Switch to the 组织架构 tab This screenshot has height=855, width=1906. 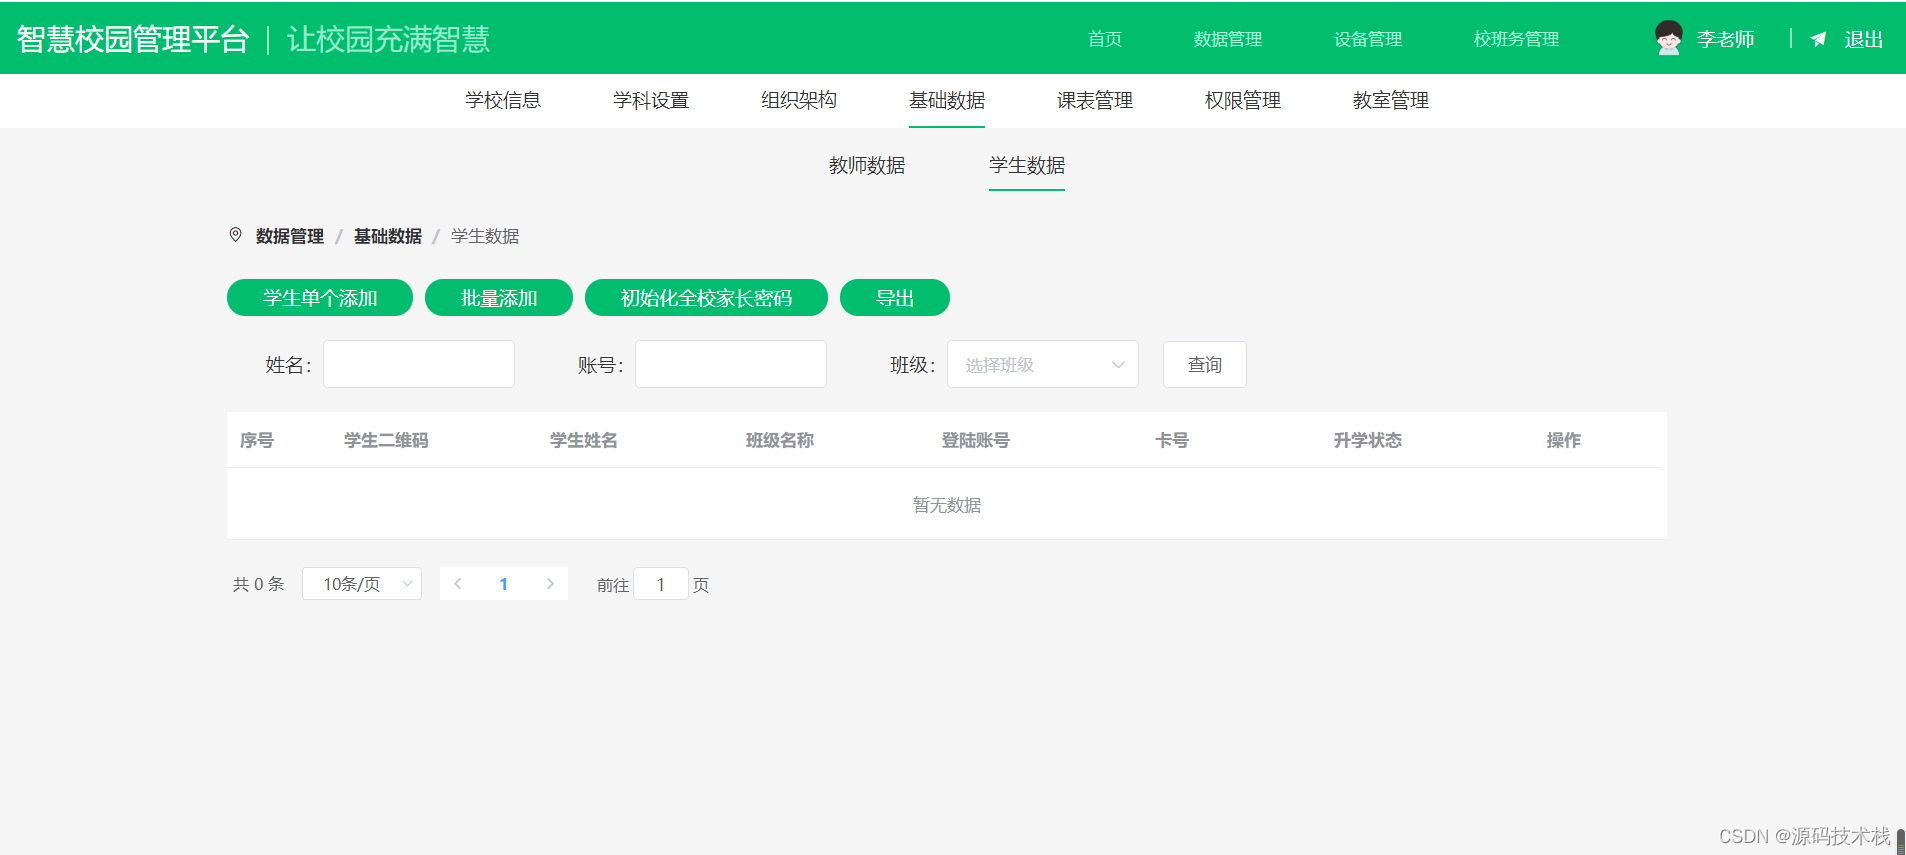tap(799, 100)
